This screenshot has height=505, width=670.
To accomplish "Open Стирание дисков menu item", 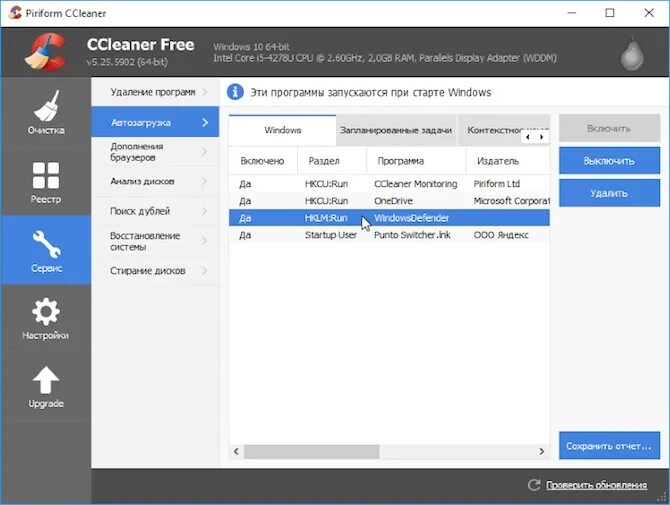I will tap(156, 270).
